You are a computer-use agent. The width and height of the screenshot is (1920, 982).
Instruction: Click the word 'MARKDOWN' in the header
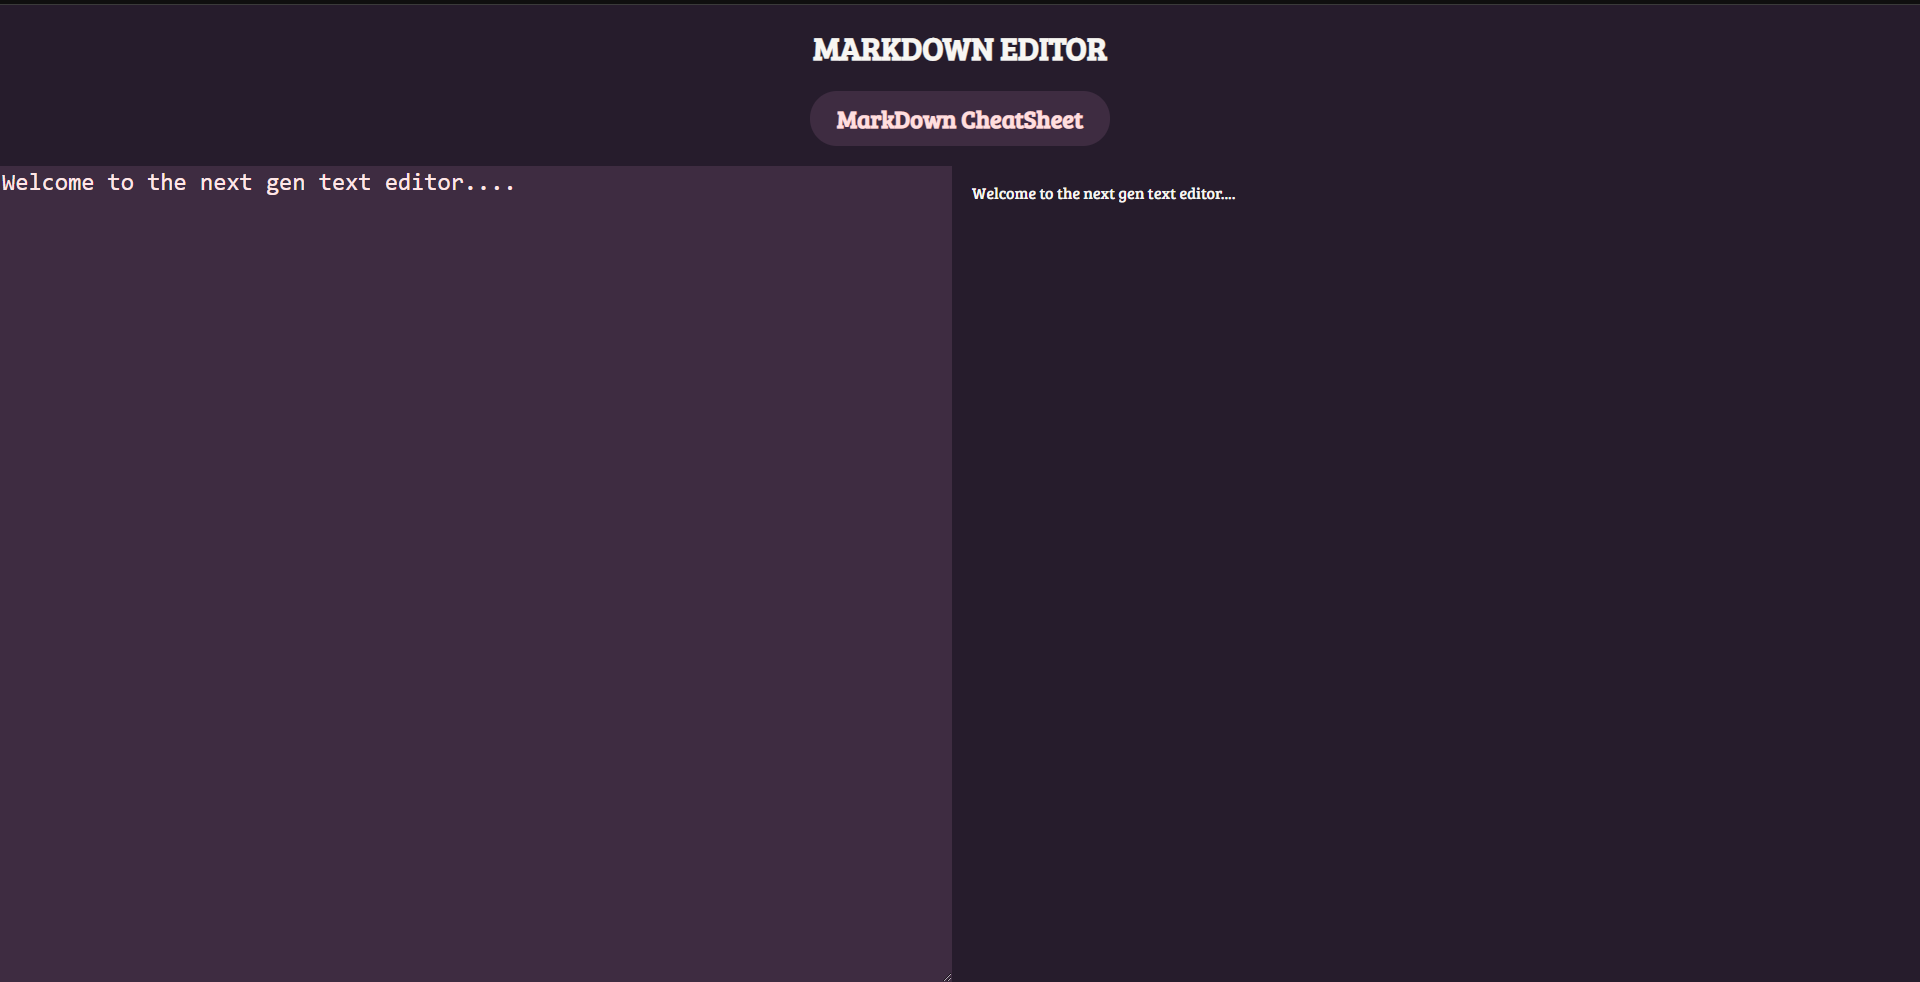[903, 50]
